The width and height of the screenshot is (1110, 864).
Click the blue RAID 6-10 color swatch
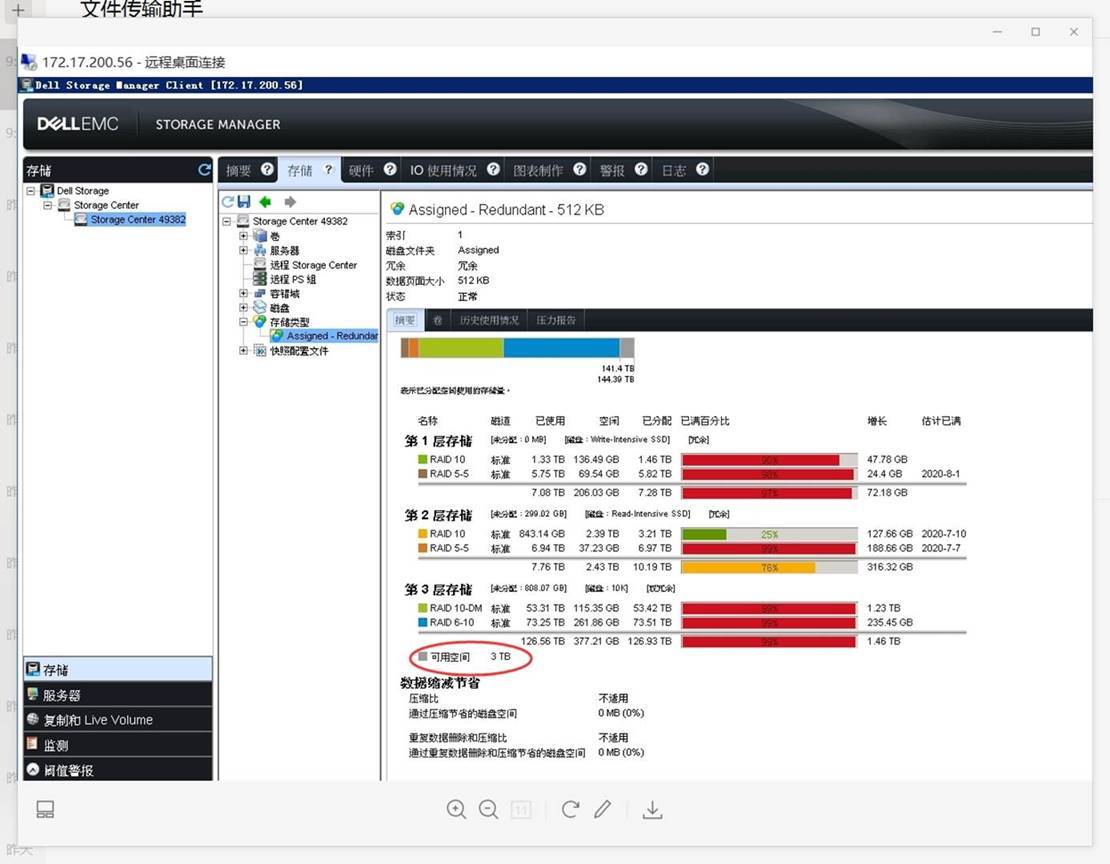point(423,623)
